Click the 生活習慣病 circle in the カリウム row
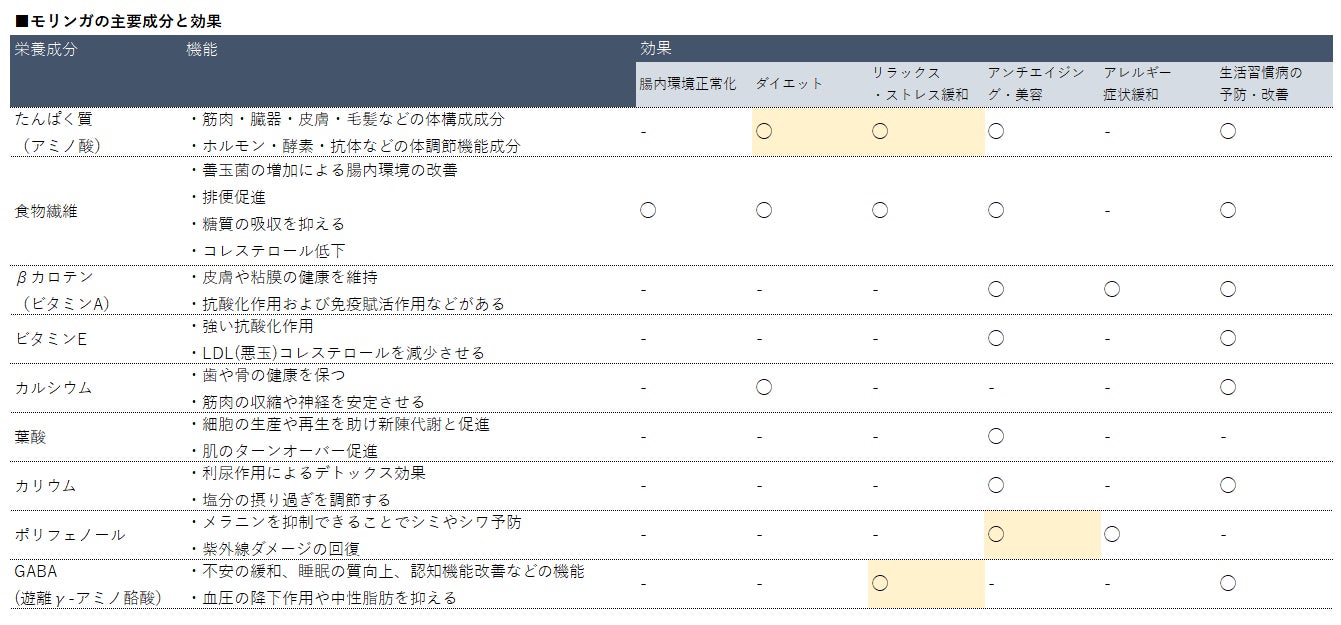 1228,485
